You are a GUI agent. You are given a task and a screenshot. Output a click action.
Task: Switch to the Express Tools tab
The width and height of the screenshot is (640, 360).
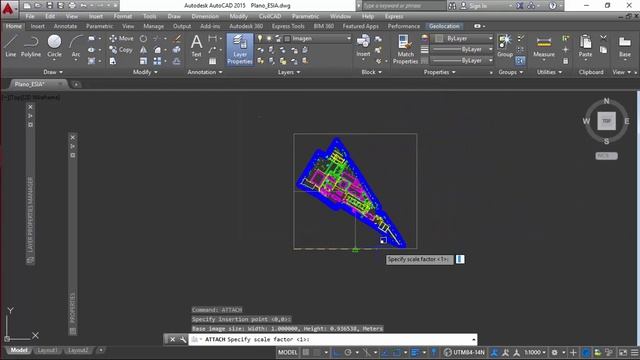pyautogui.click(x=288, y=26)
